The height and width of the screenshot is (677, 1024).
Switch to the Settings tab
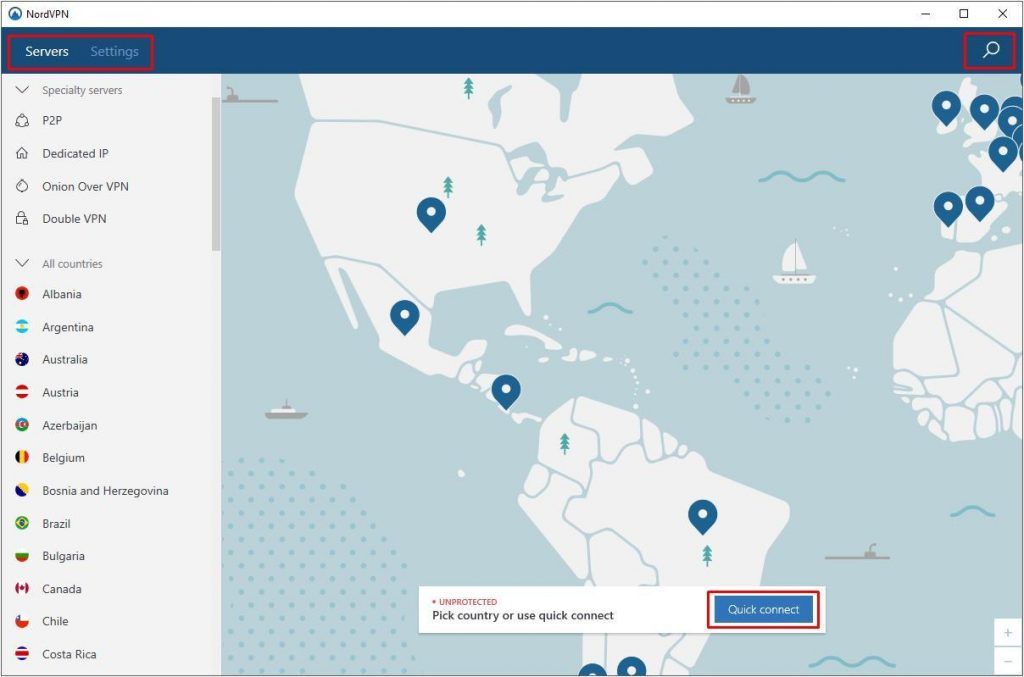[x=114, y=51]
